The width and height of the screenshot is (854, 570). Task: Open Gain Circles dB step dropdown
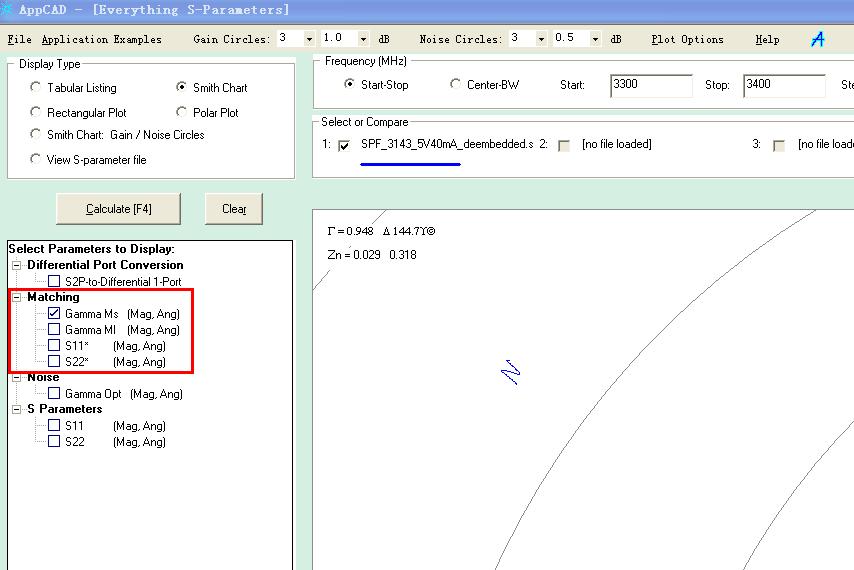[x=363, y=39]
